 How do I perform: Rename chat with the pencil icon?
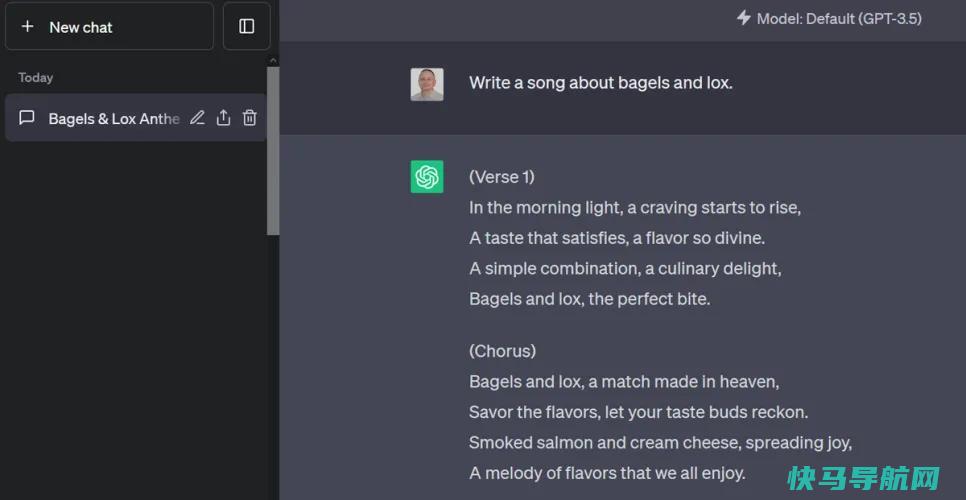(x=197, y=118)
